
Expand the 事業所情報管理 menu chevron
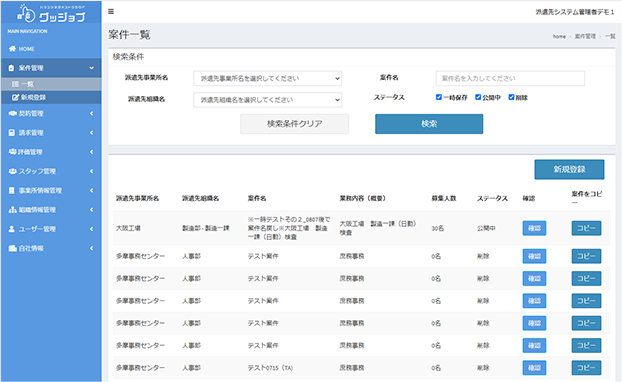92,190
